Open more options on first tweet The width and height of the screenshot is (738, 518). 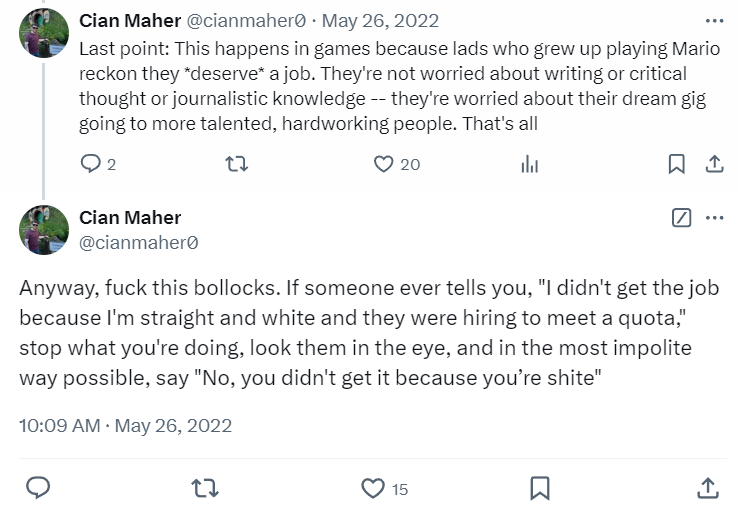click(714, 20)
